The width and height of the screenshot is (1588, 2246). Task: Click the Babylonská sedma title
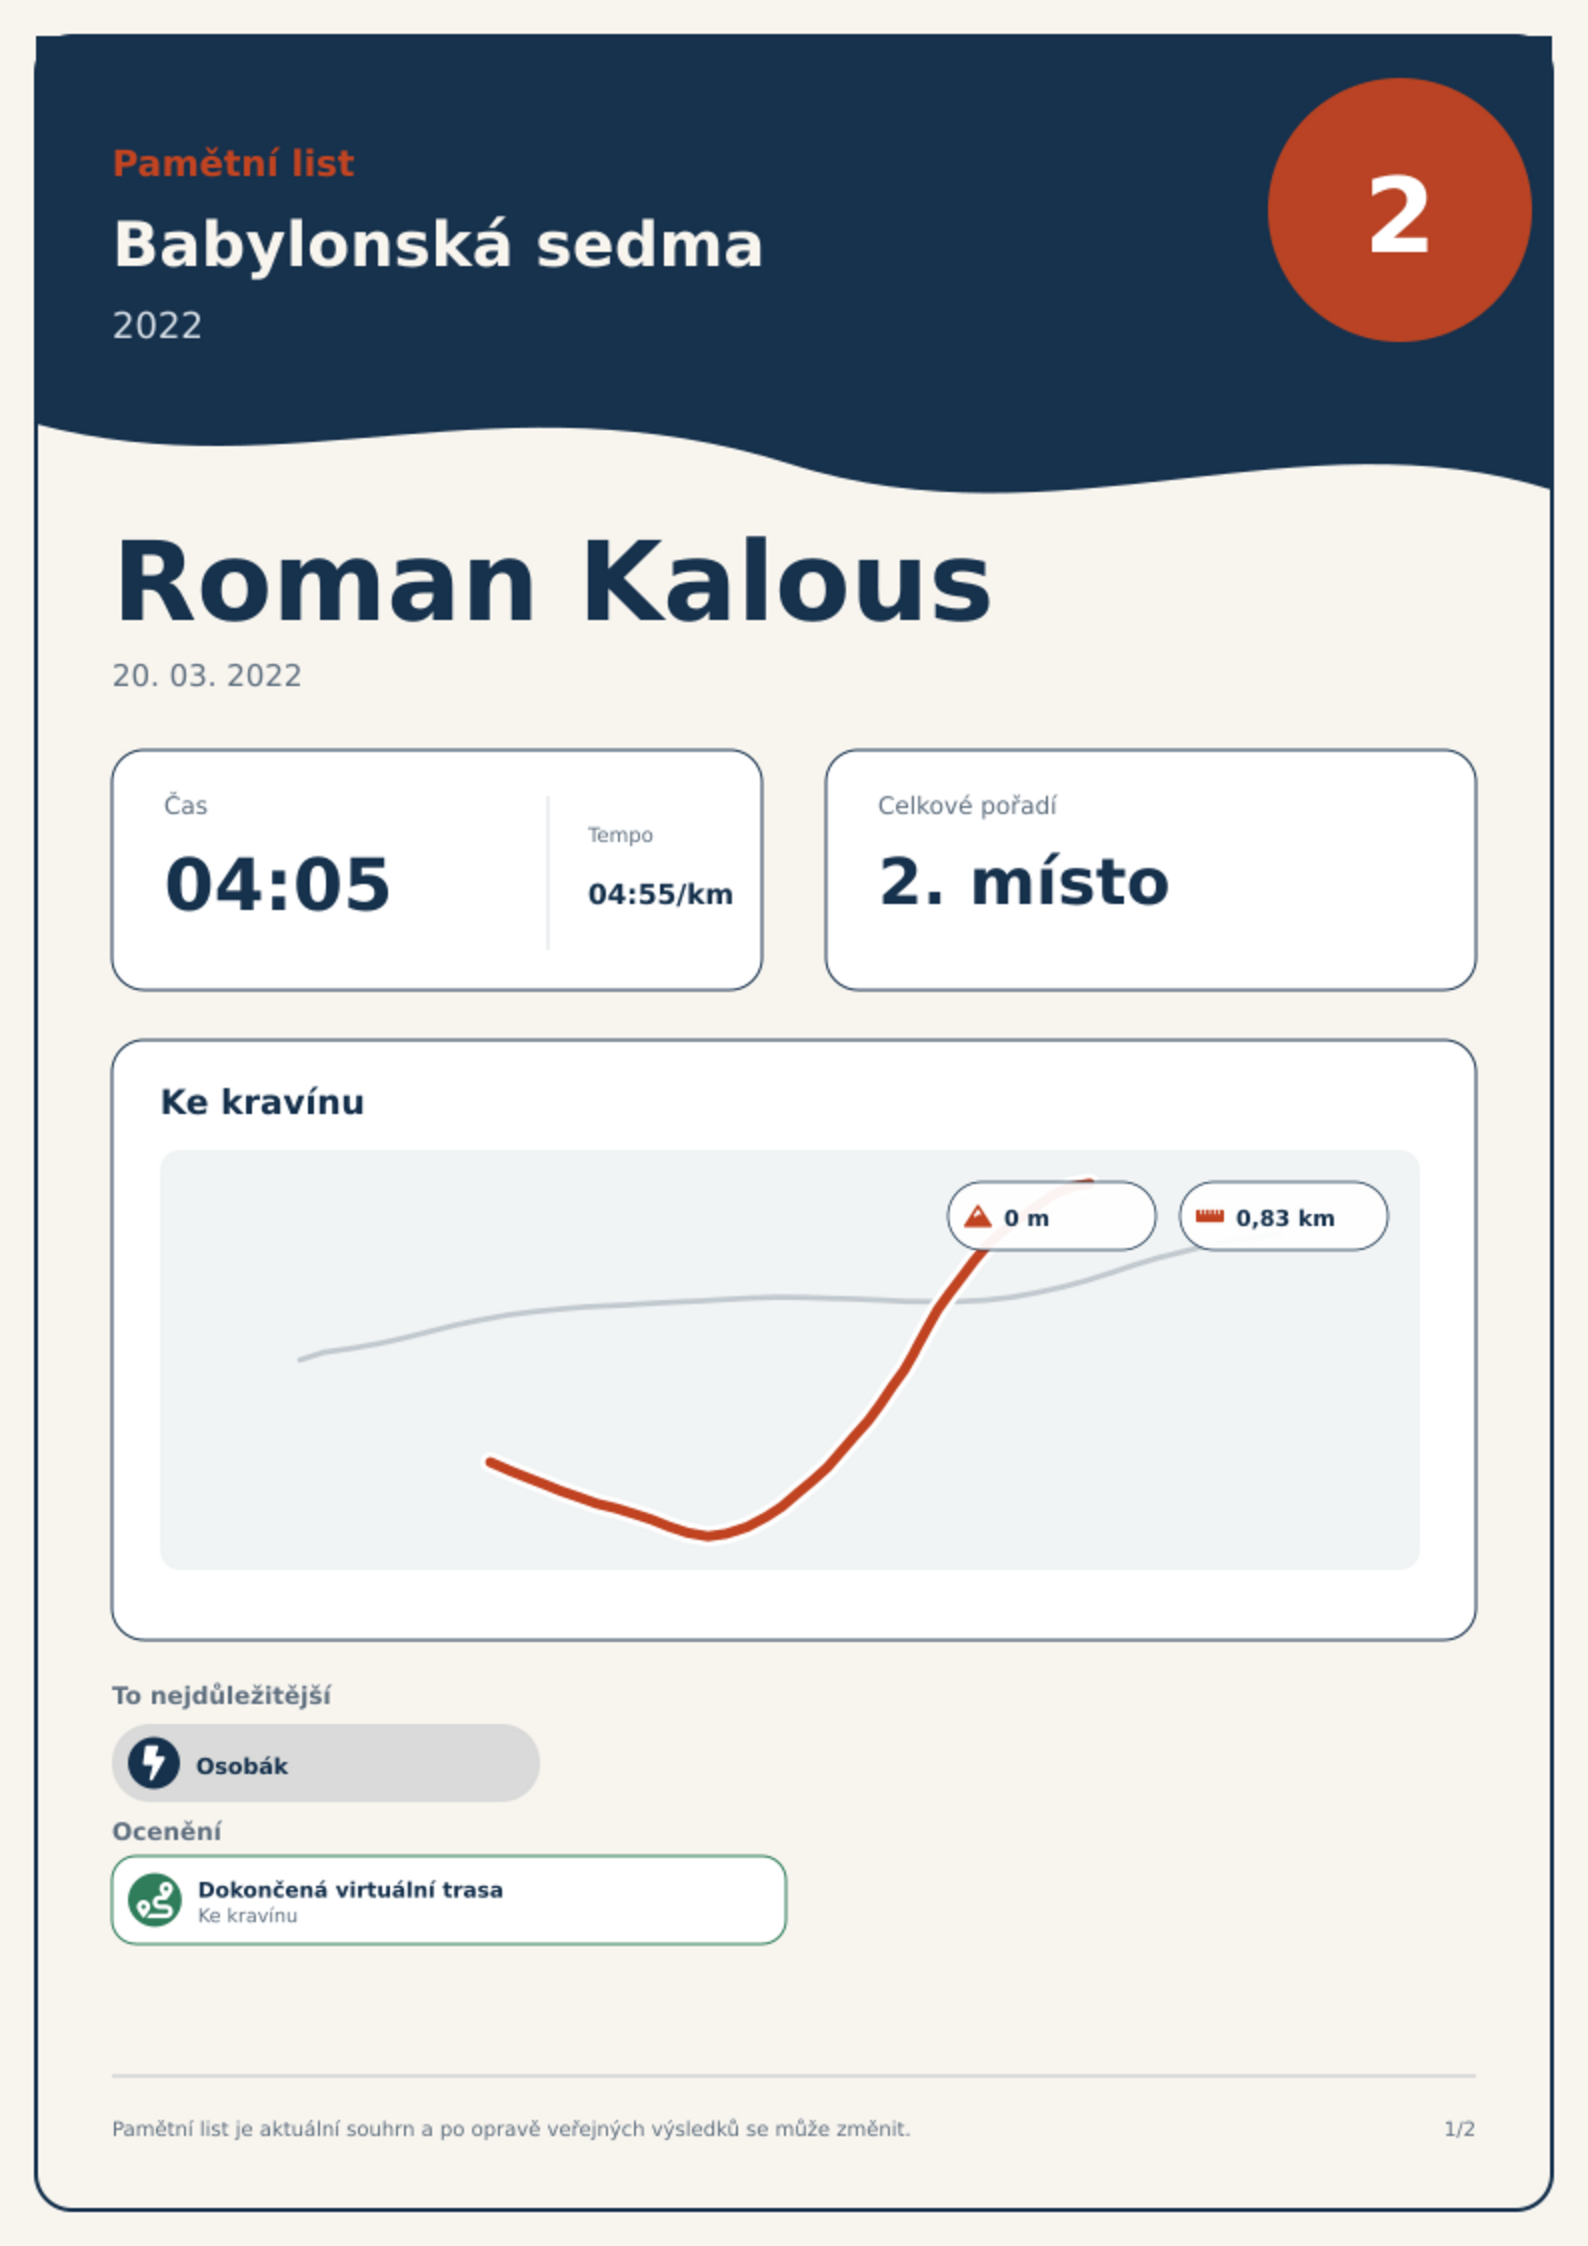pyautogui.click(x=438, y=245)
